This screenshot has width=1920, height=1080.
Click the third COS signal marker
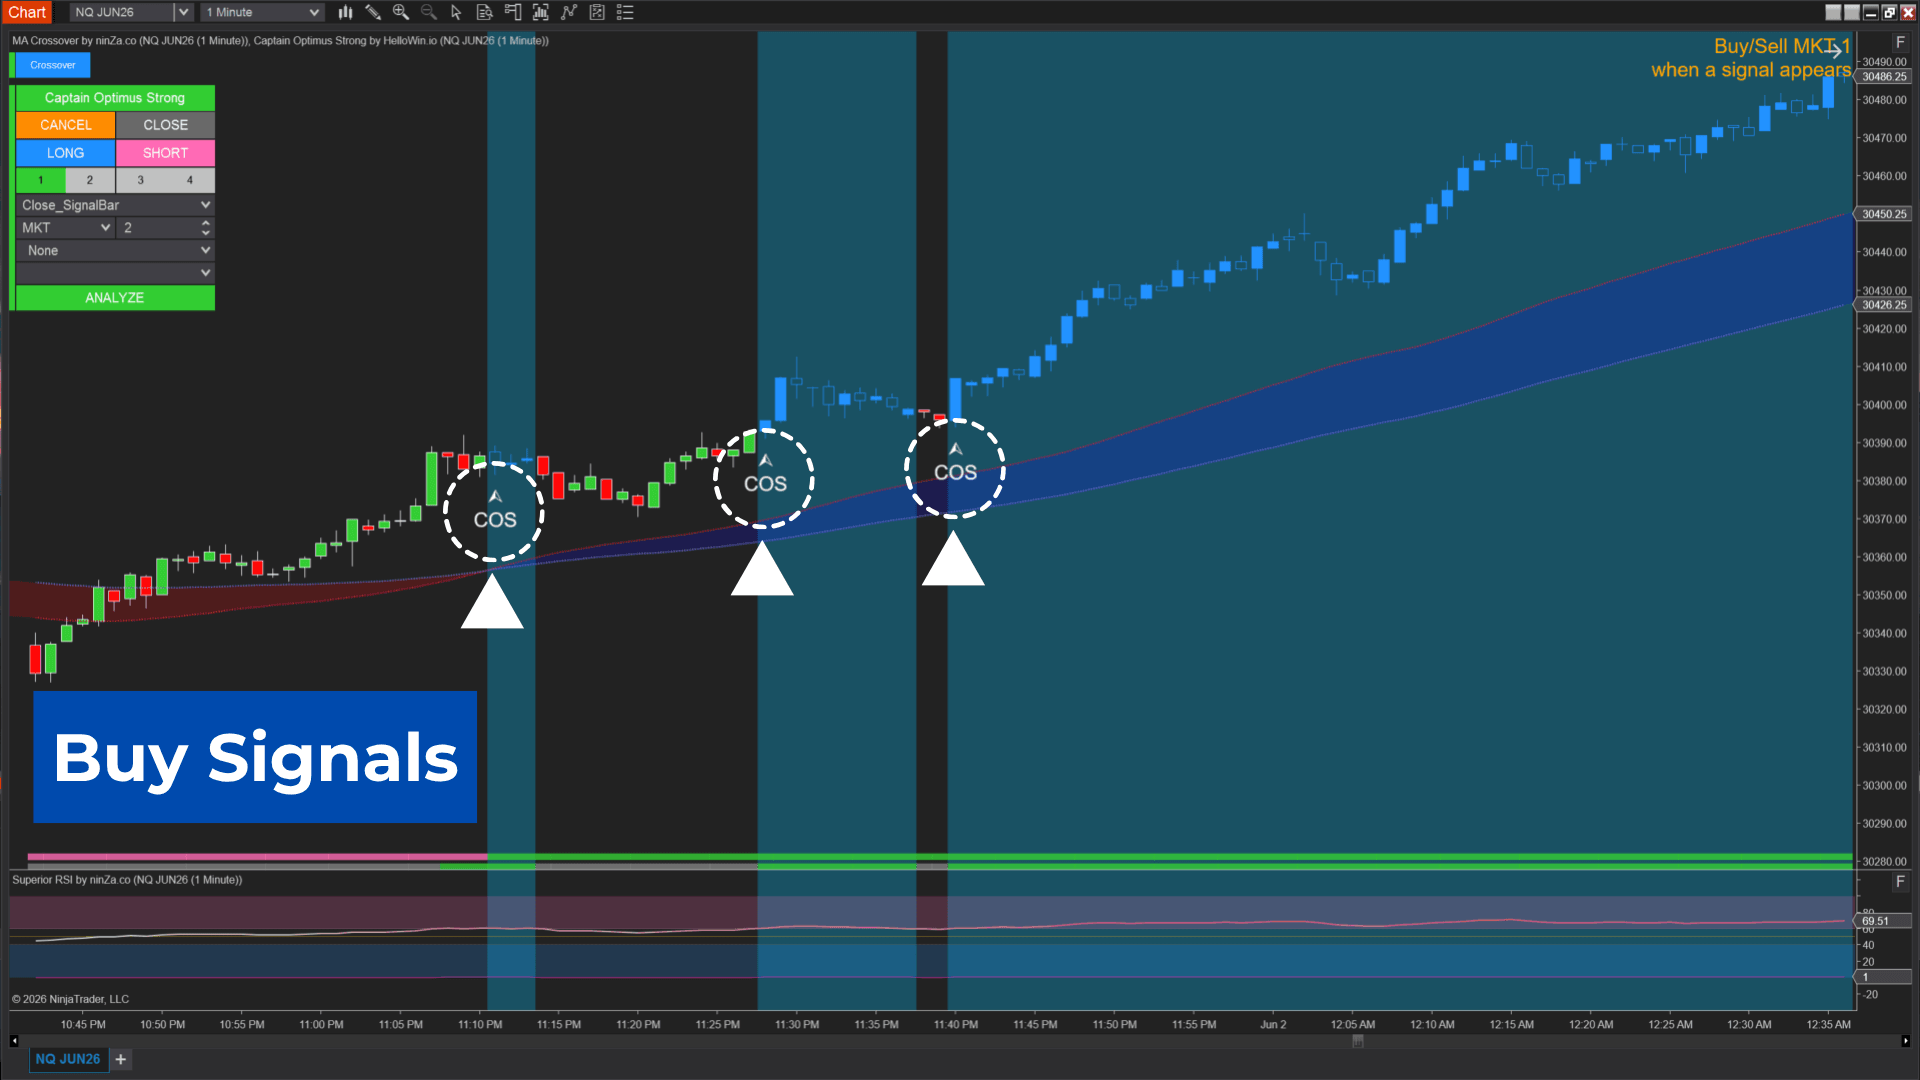(955, 464)
